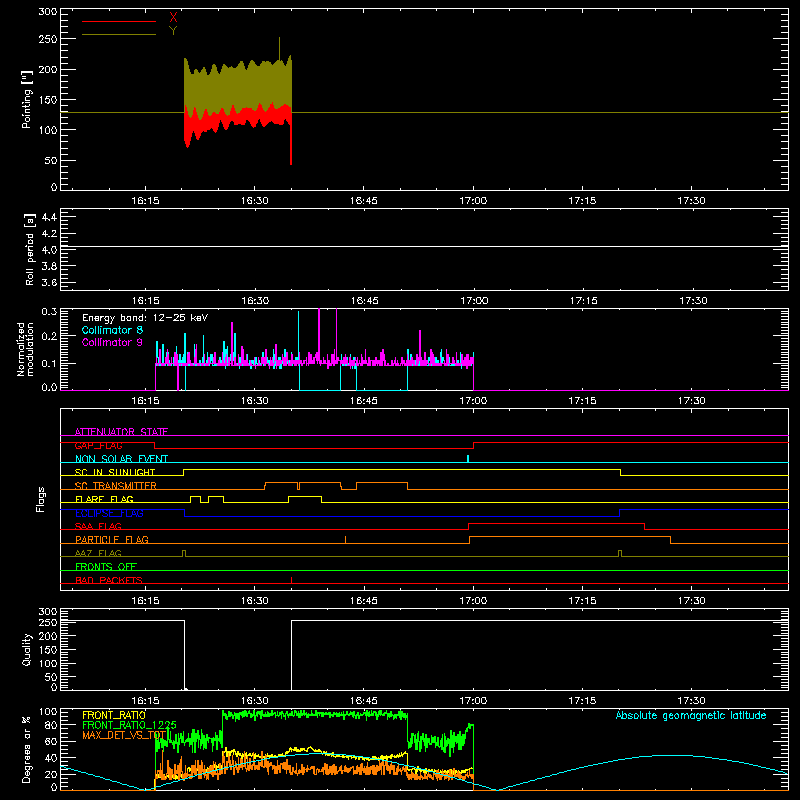Select the BAD_PACKETS flag label
The image size is (800, 800).
point(109,580)
